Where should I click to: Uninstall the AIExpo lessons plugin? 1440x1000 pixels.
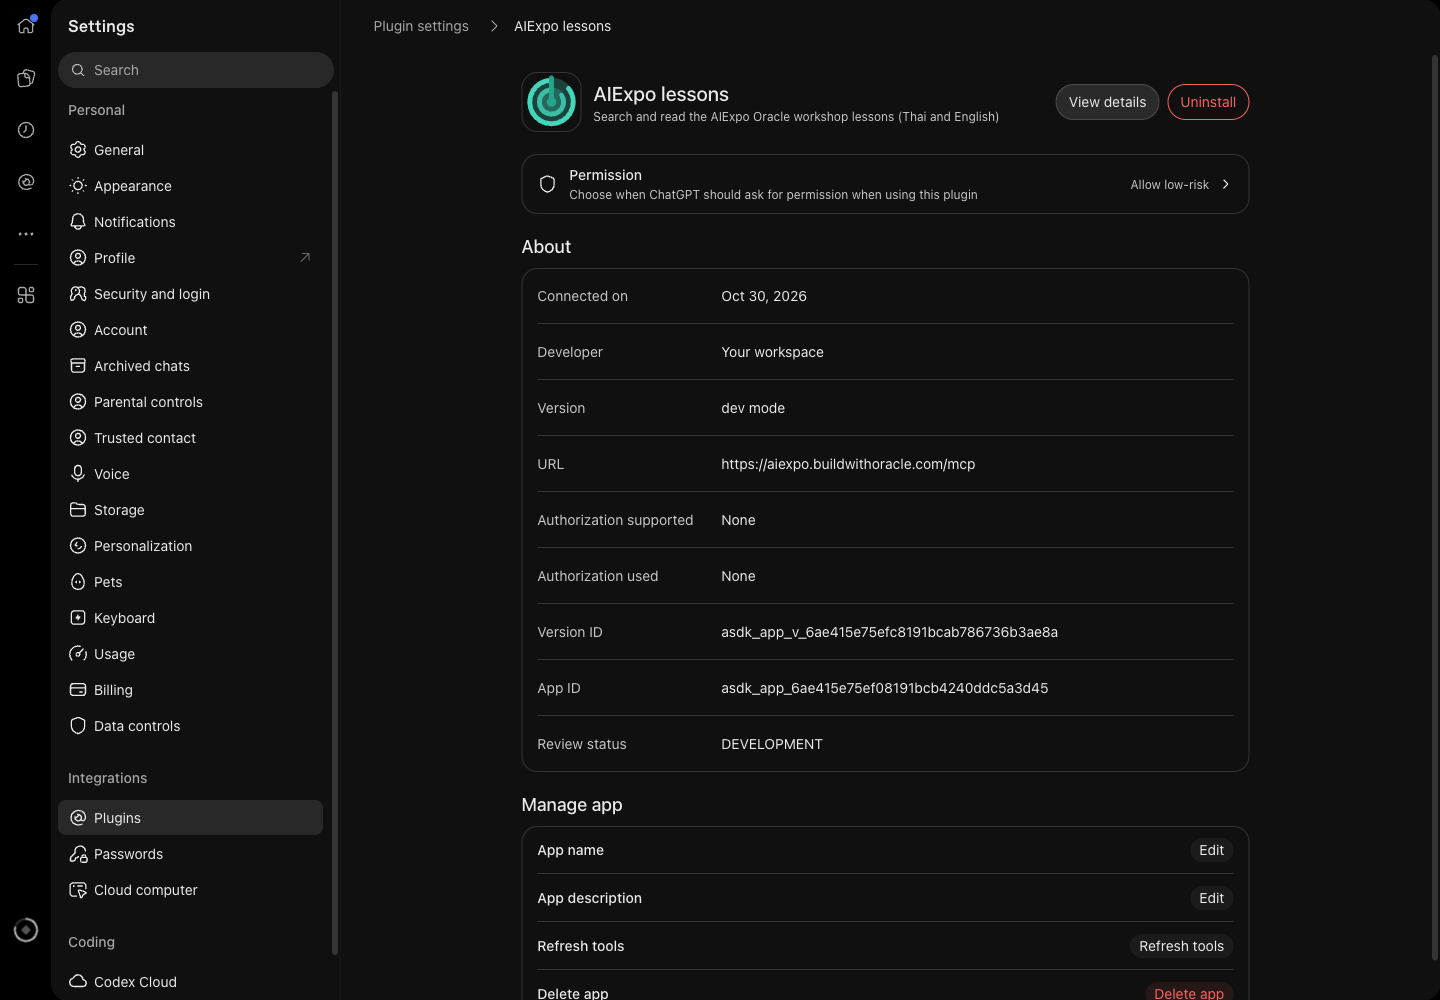[x=1208, y=102]
